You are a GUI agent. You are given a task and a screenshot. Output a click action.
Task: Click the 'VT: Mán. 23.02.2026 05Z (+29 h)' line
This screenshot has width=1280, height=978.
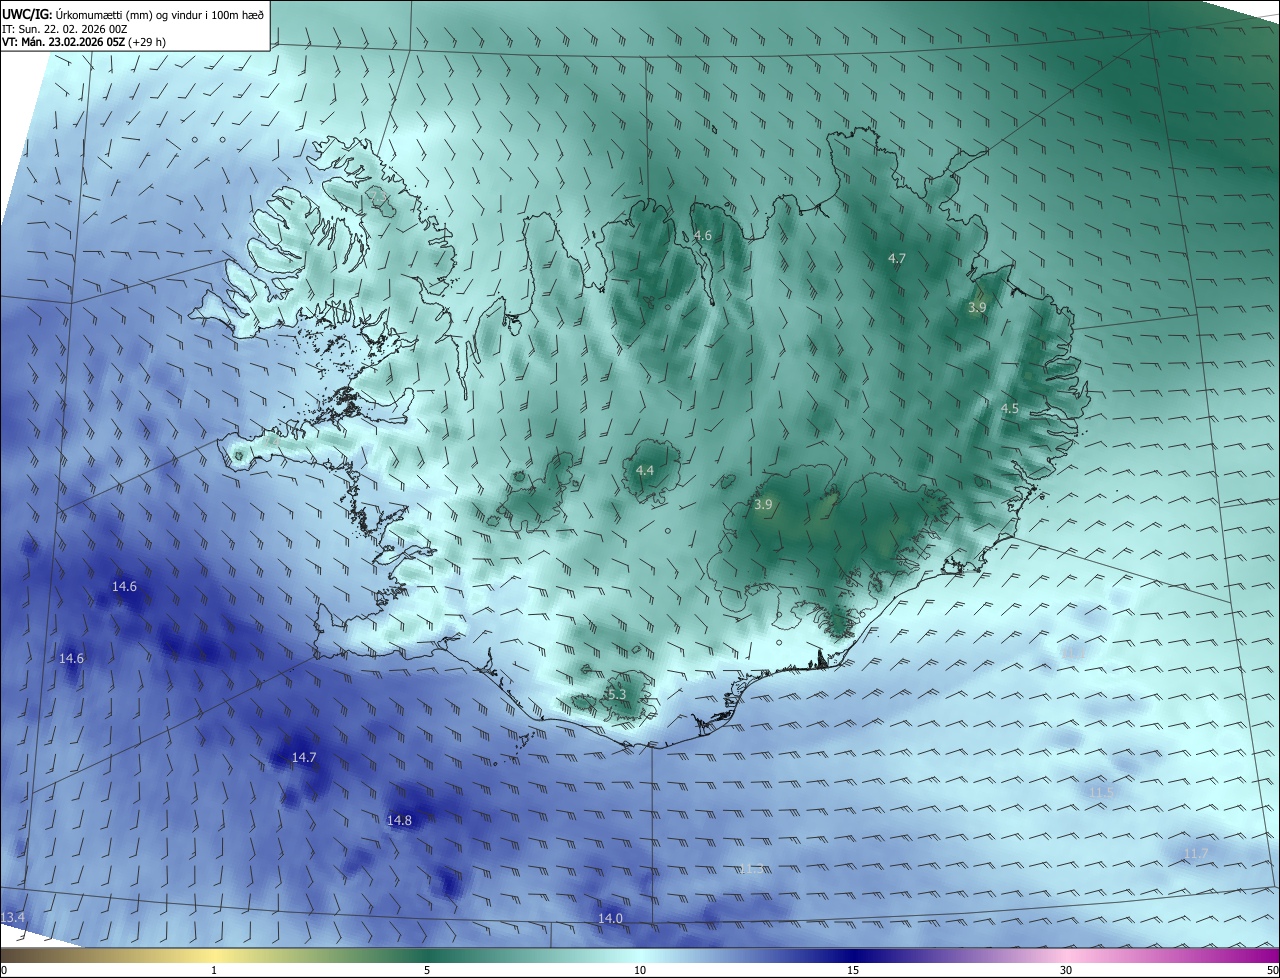tap(83, 42)
